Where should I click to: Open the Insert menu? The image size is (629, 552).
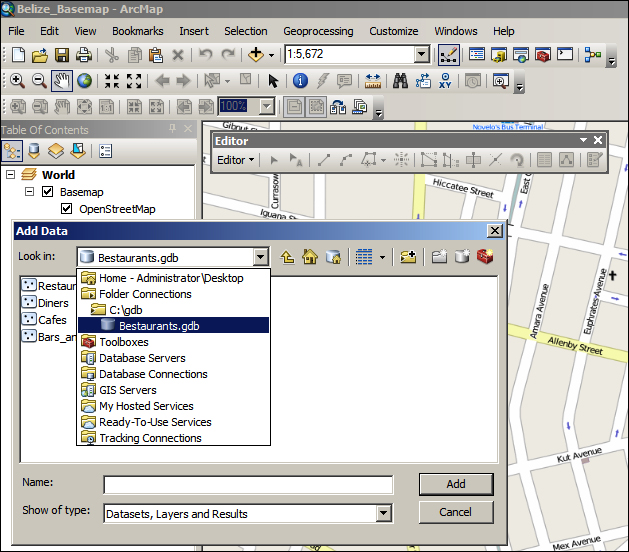point(194,31)
